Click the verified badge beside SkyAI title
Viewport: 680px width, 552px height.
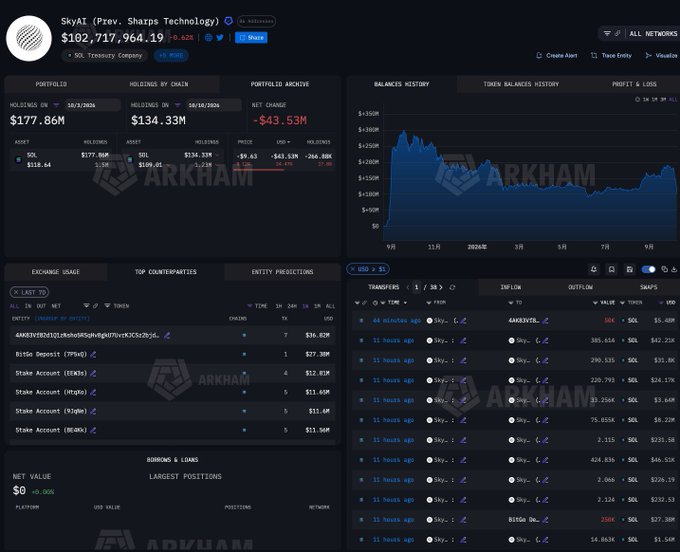point(229,21)
